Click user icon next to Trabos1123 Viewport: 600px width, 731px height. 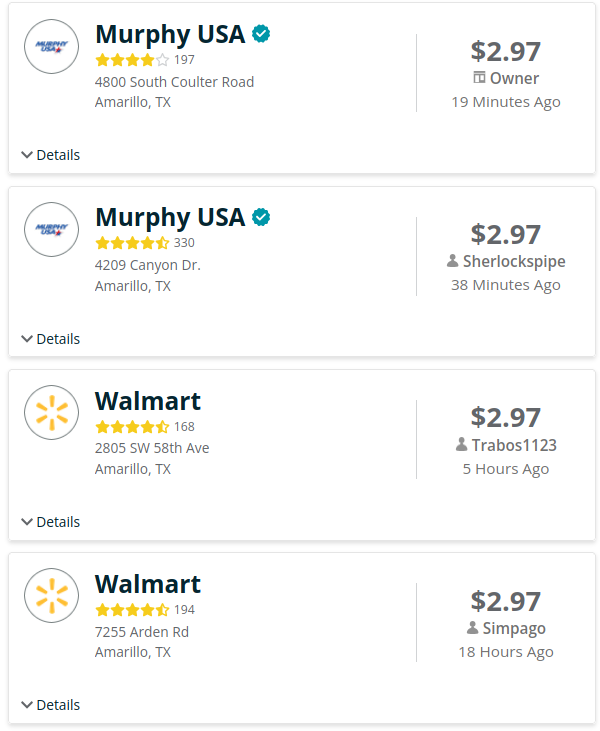(x=461, y=444)
